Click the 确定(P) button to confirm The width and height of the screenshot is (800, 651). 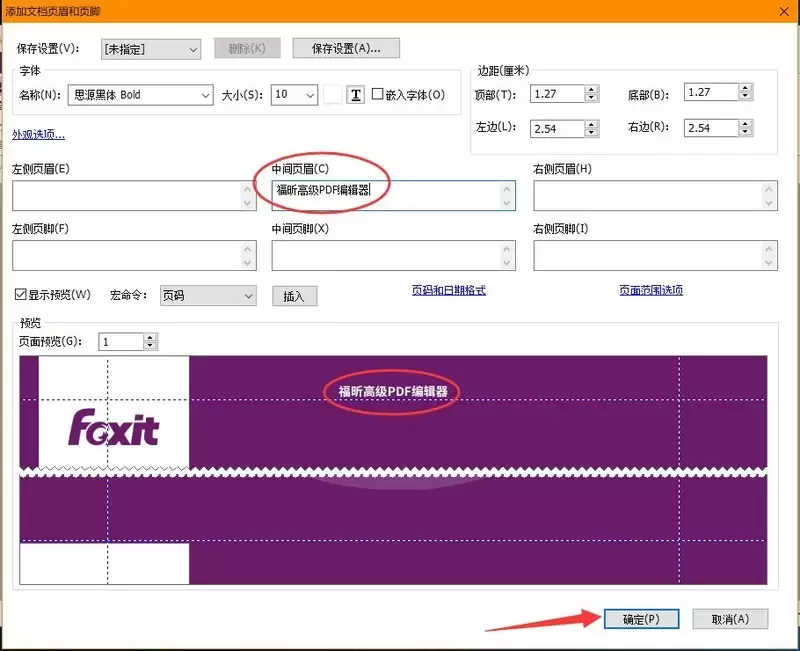(x=640, y=618)
